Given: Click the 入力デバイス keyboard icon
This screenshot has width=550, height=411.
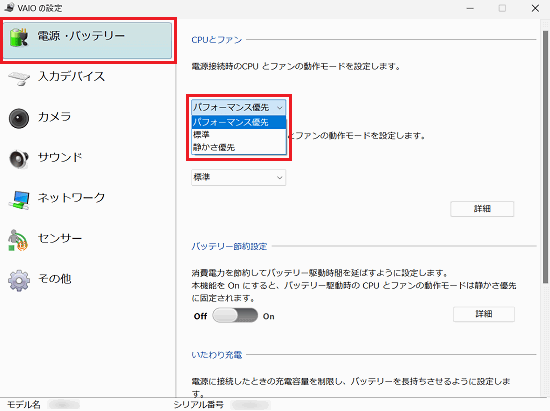Looking at the screenshot, I should click(x=19, y=78).
